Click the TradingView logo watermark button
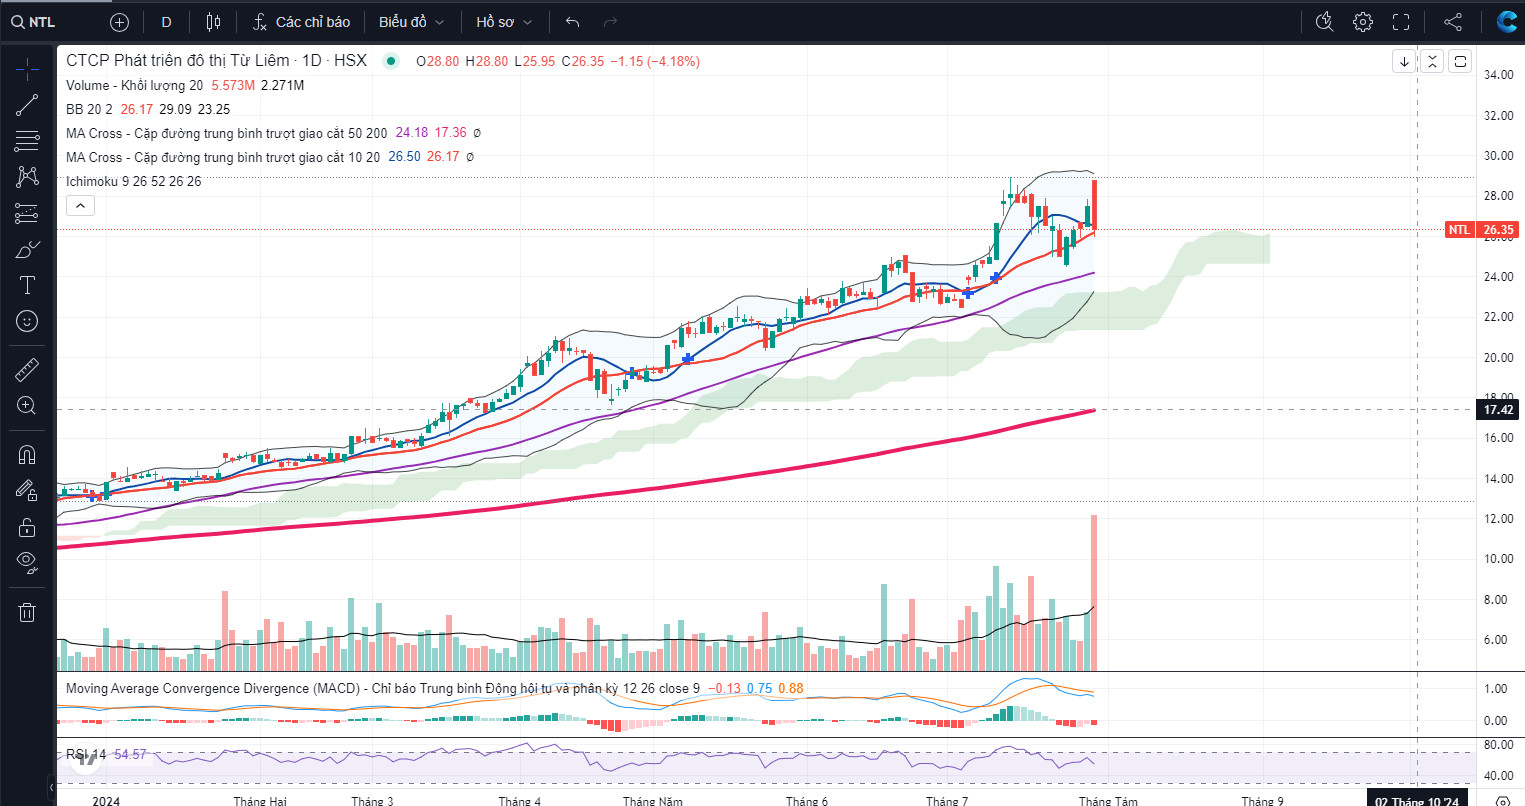This screenshot has width=1525, height=806. 87,759
